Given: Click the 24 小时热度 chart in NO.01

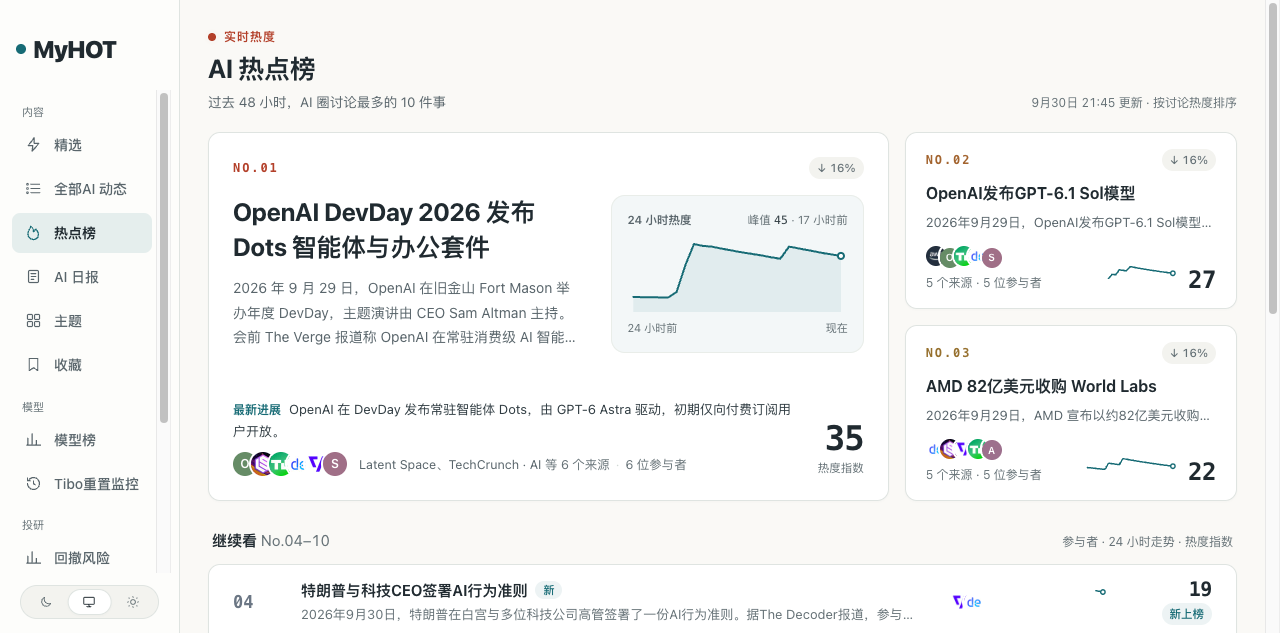Looking at the screenshot, I should (x=737, y=273).
